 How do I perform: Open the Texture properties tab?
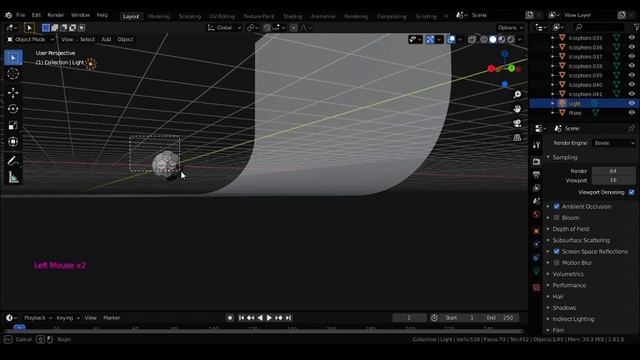click(536, 287)
